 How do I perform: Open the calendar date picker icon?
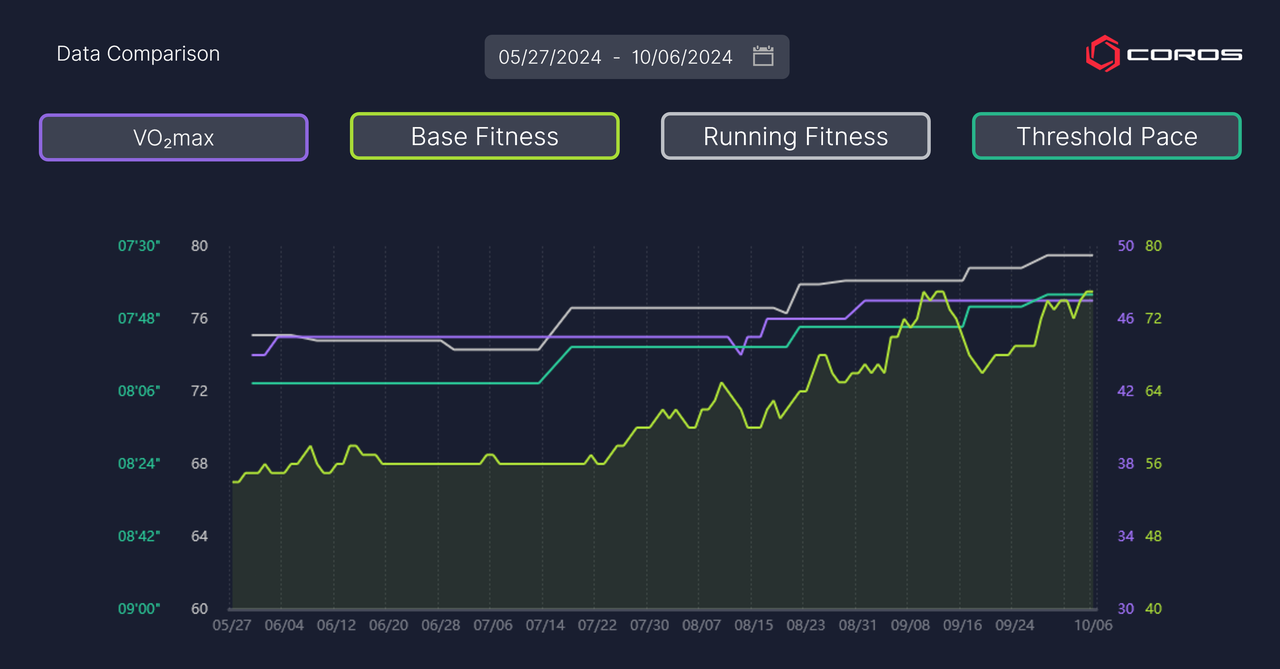coord(763,57)
